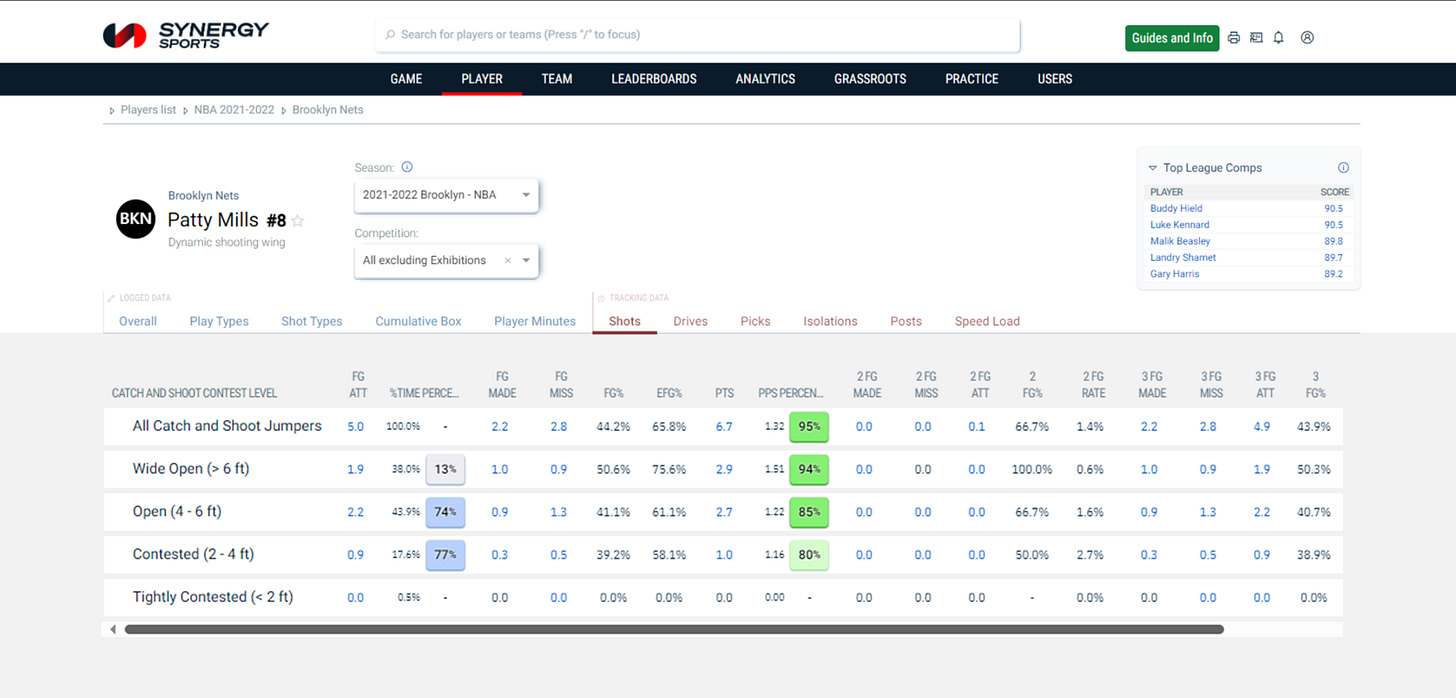This screenshot has width=1456, height=698.
Task: Go to Brooklyn Nets breadcrumb
Action: click(328, 110)
